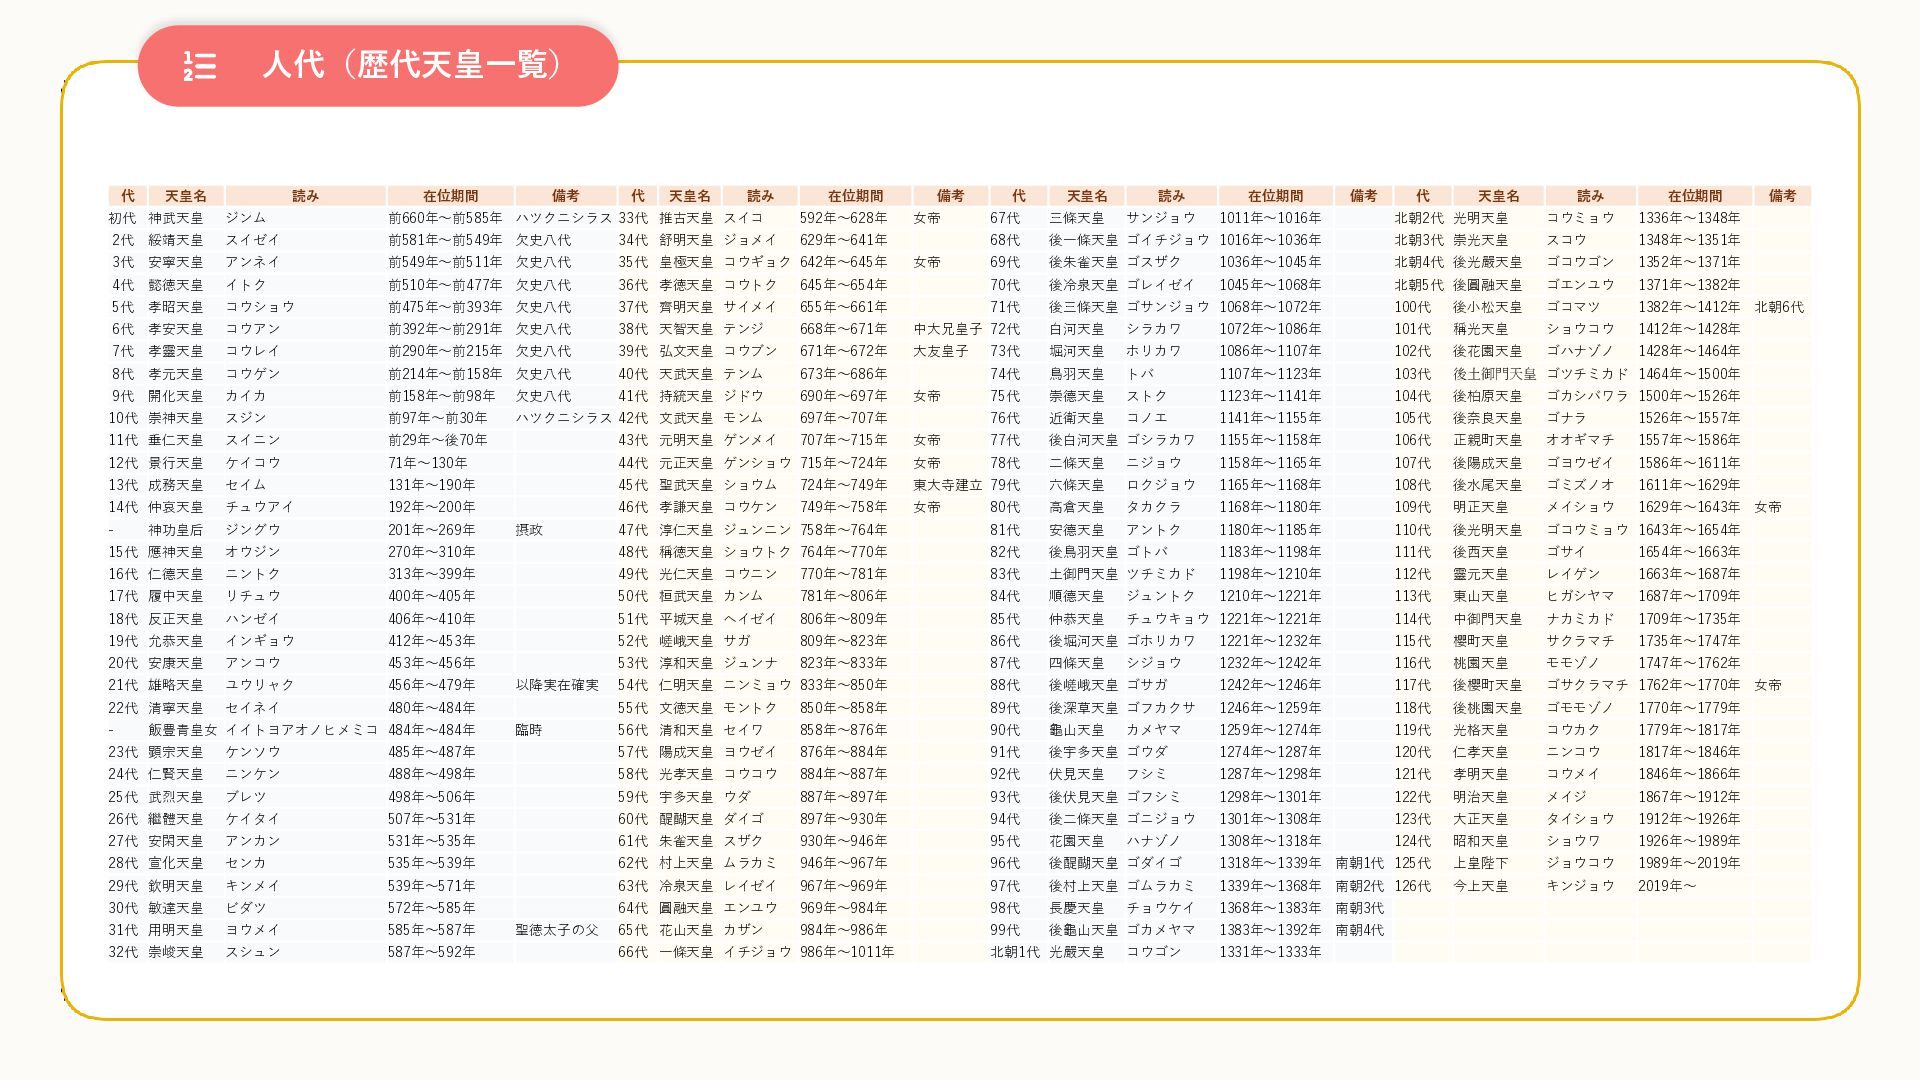The image size is (1920, 1080).
Task: Select the title text 人代（歴代天皇一覧）
Action: [412, 65]
